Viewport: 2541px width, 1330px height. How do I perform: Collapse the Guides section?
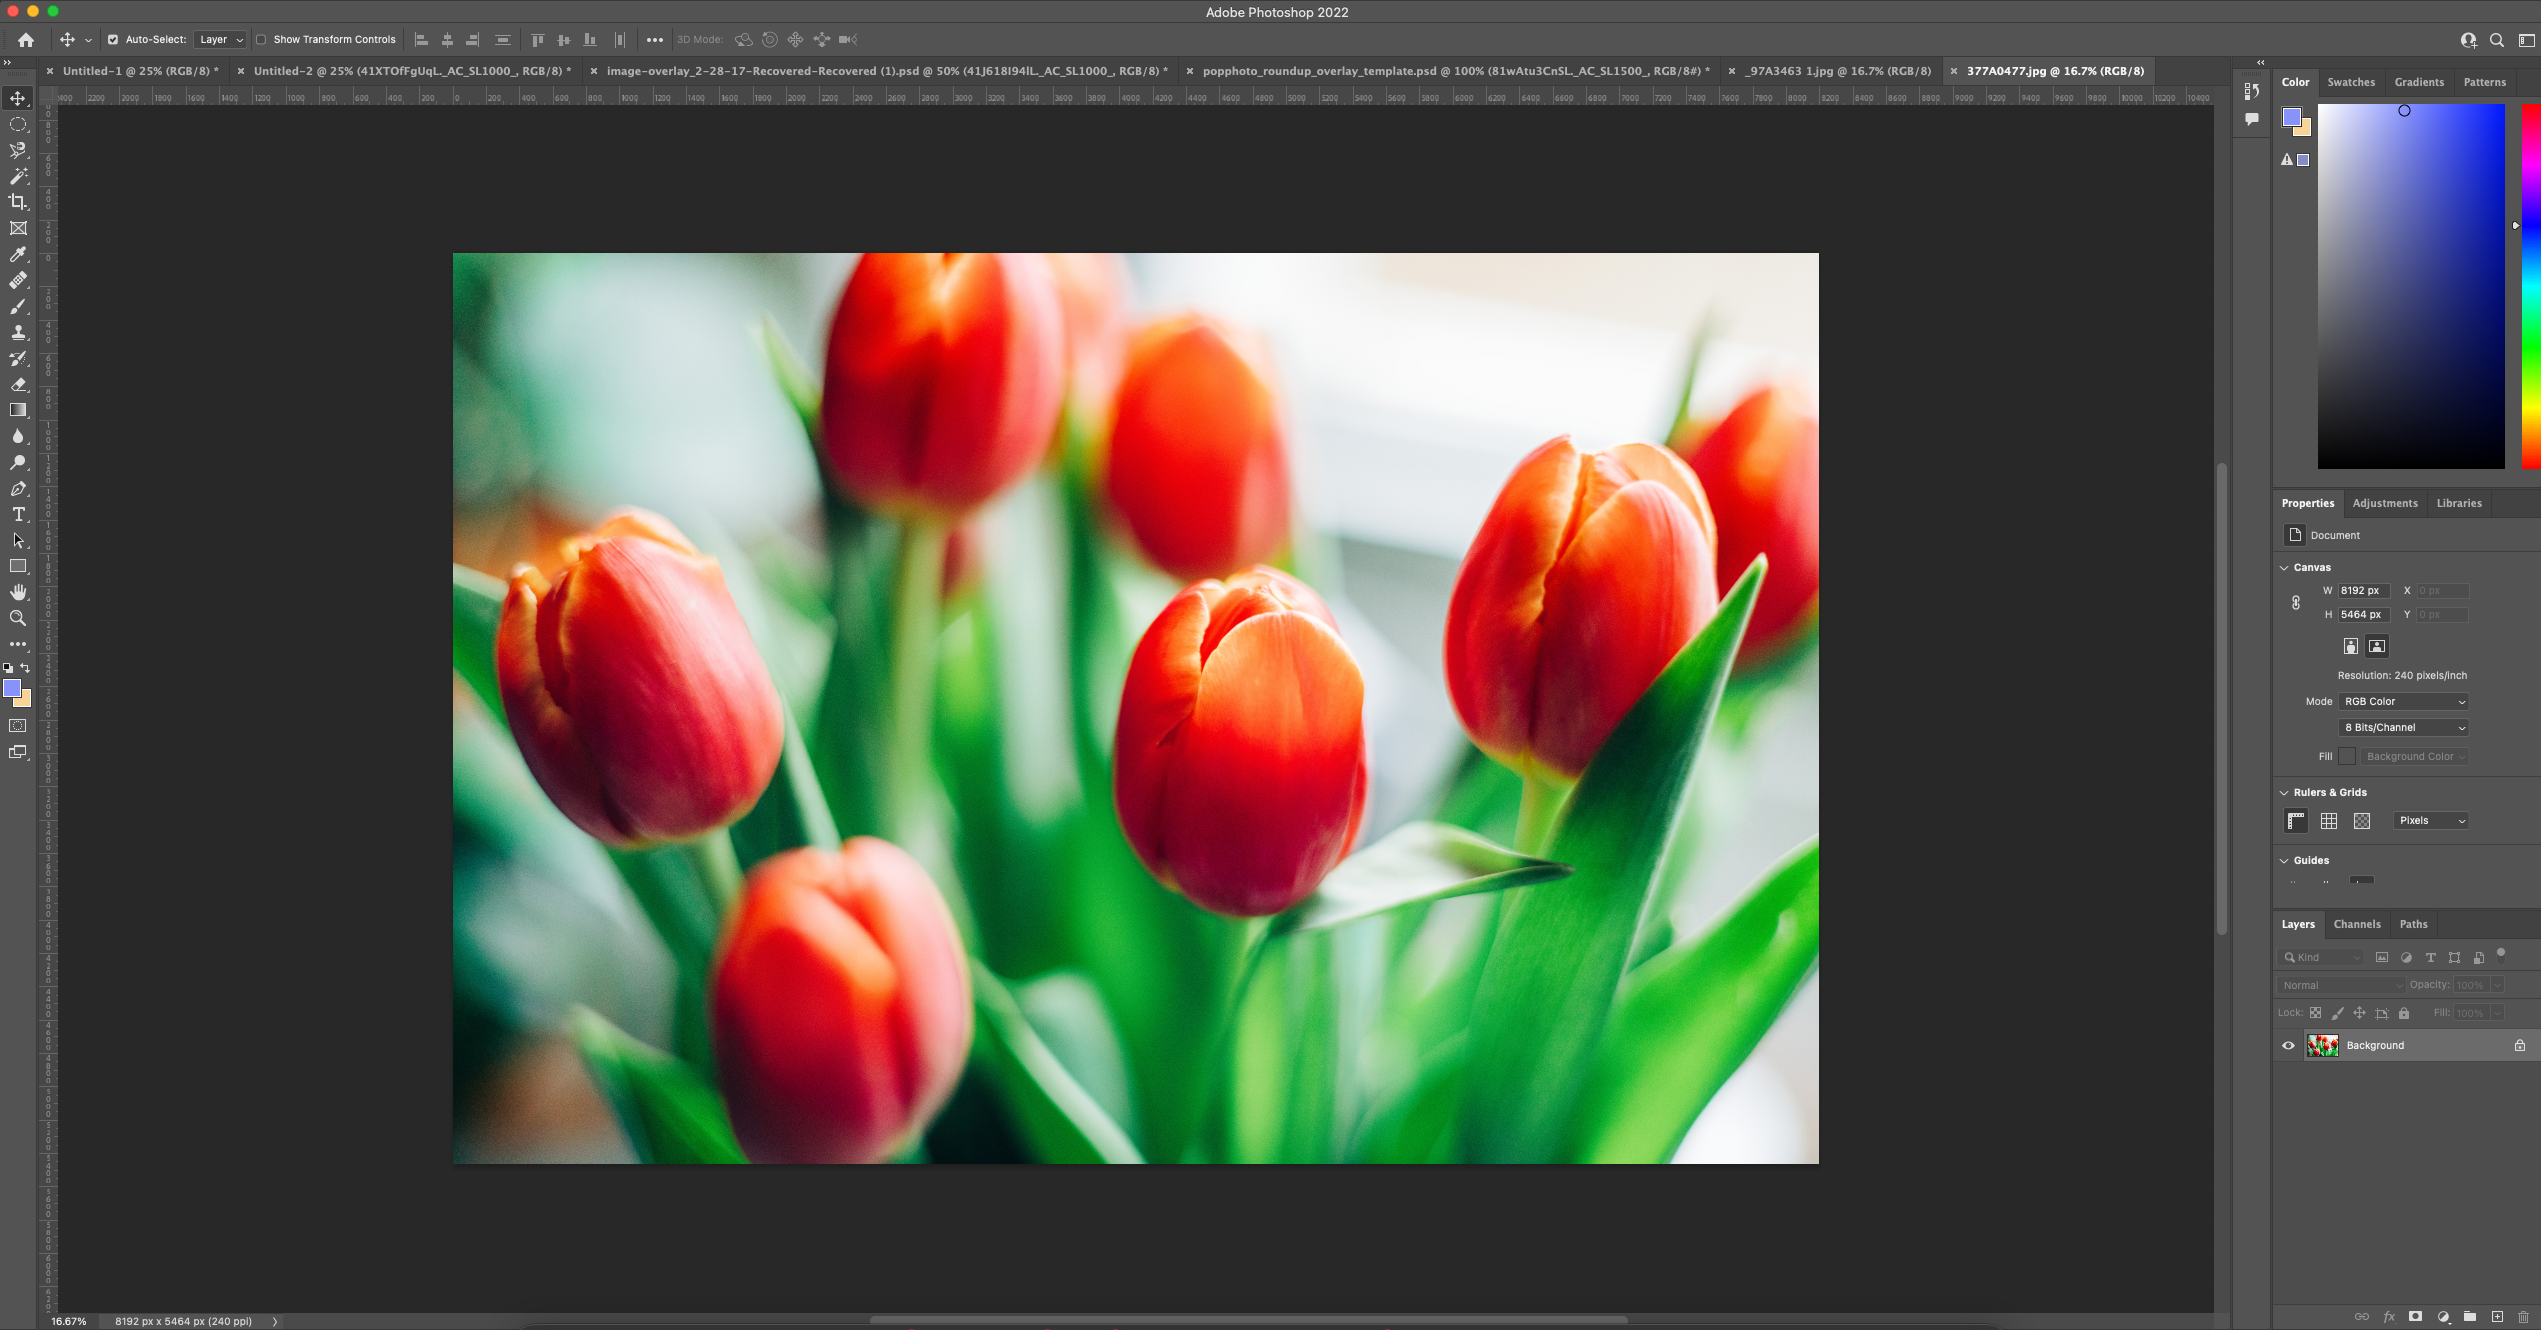pyautogui.click(x=2284, y=860)
